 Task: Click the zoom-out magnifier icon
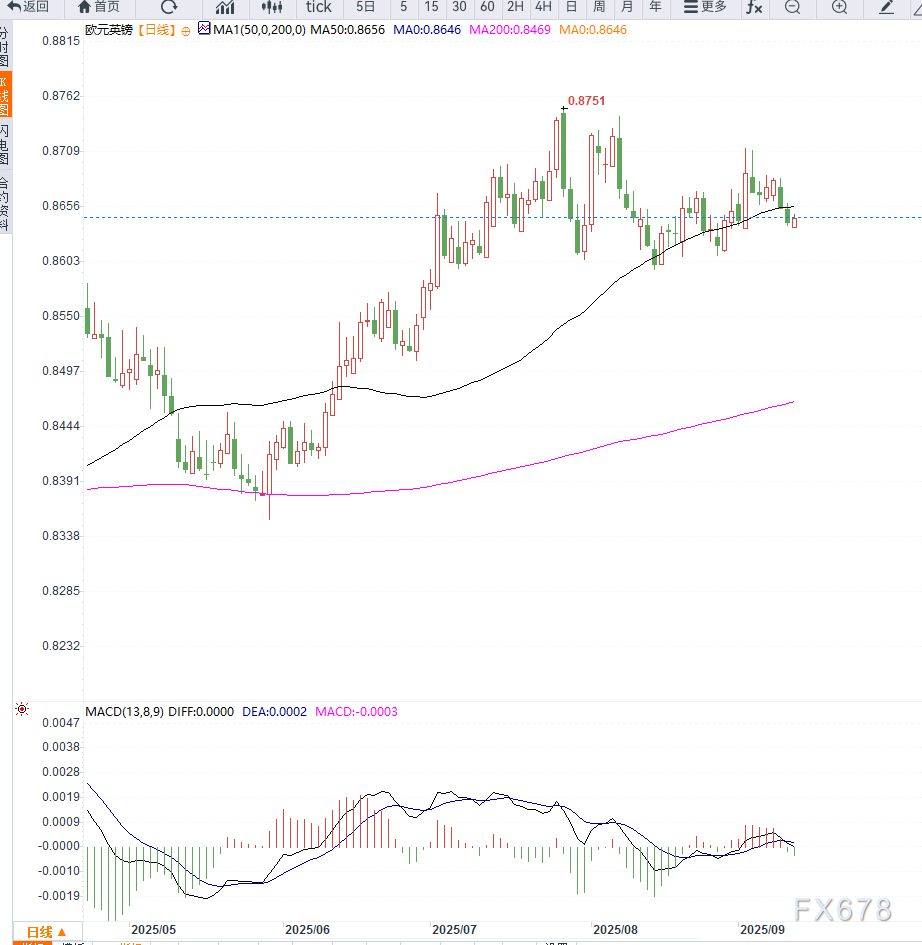[792, 8]
